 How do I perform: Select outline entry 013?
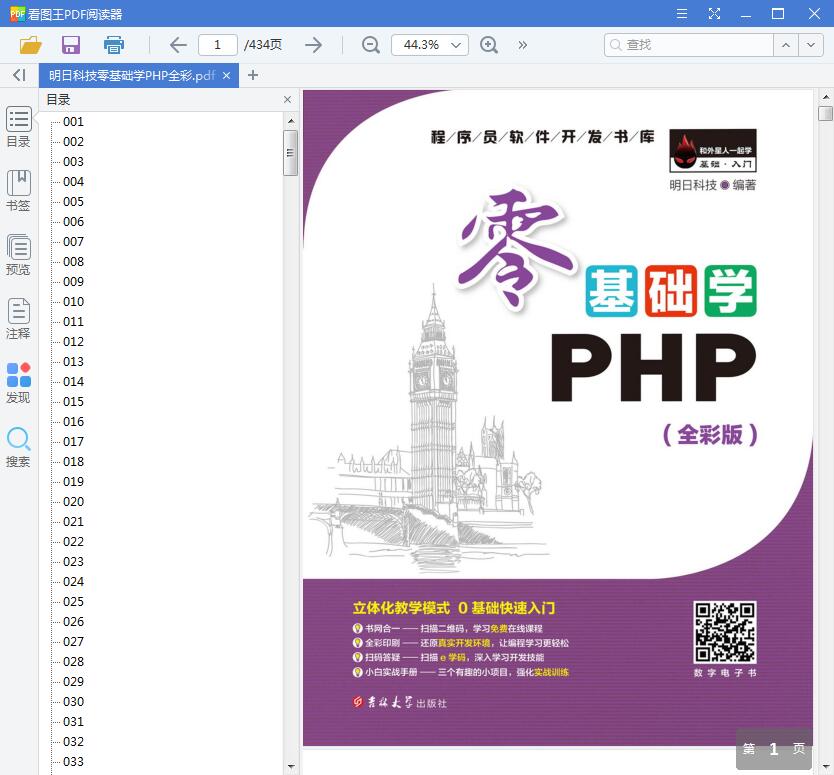pyautogui.click(x=73, y=362)
